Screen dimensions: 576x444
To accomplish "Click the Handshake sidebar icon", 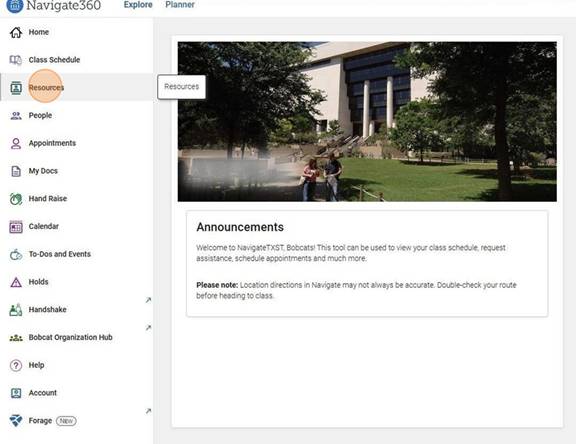I will tap(16, 310).
